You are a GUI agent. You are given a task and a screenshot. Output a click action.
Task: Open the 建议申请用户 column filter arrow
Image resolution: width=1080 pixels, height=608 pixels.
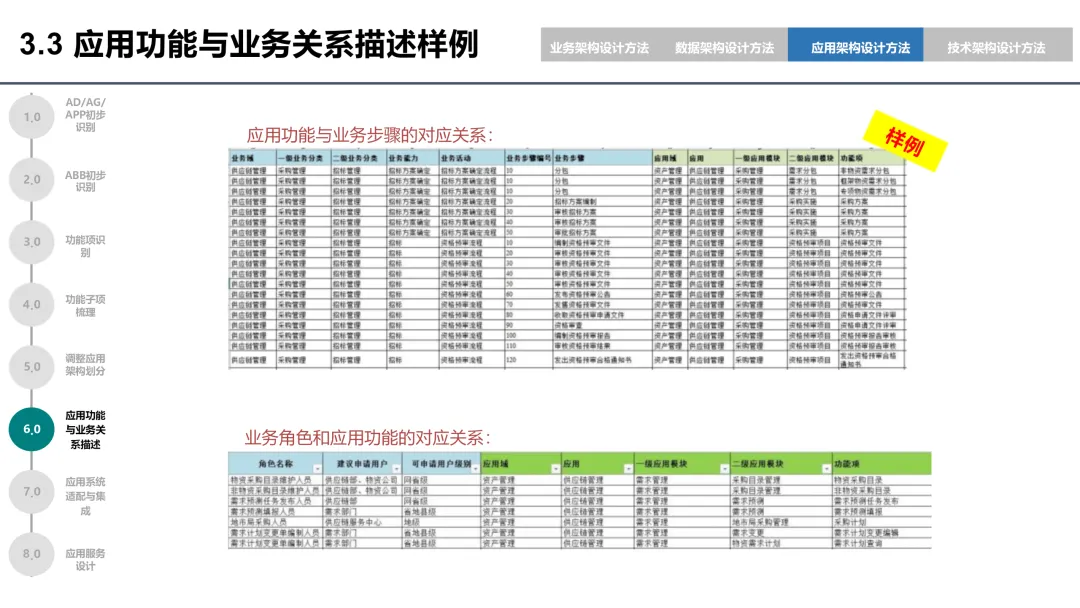click(396, 469)
